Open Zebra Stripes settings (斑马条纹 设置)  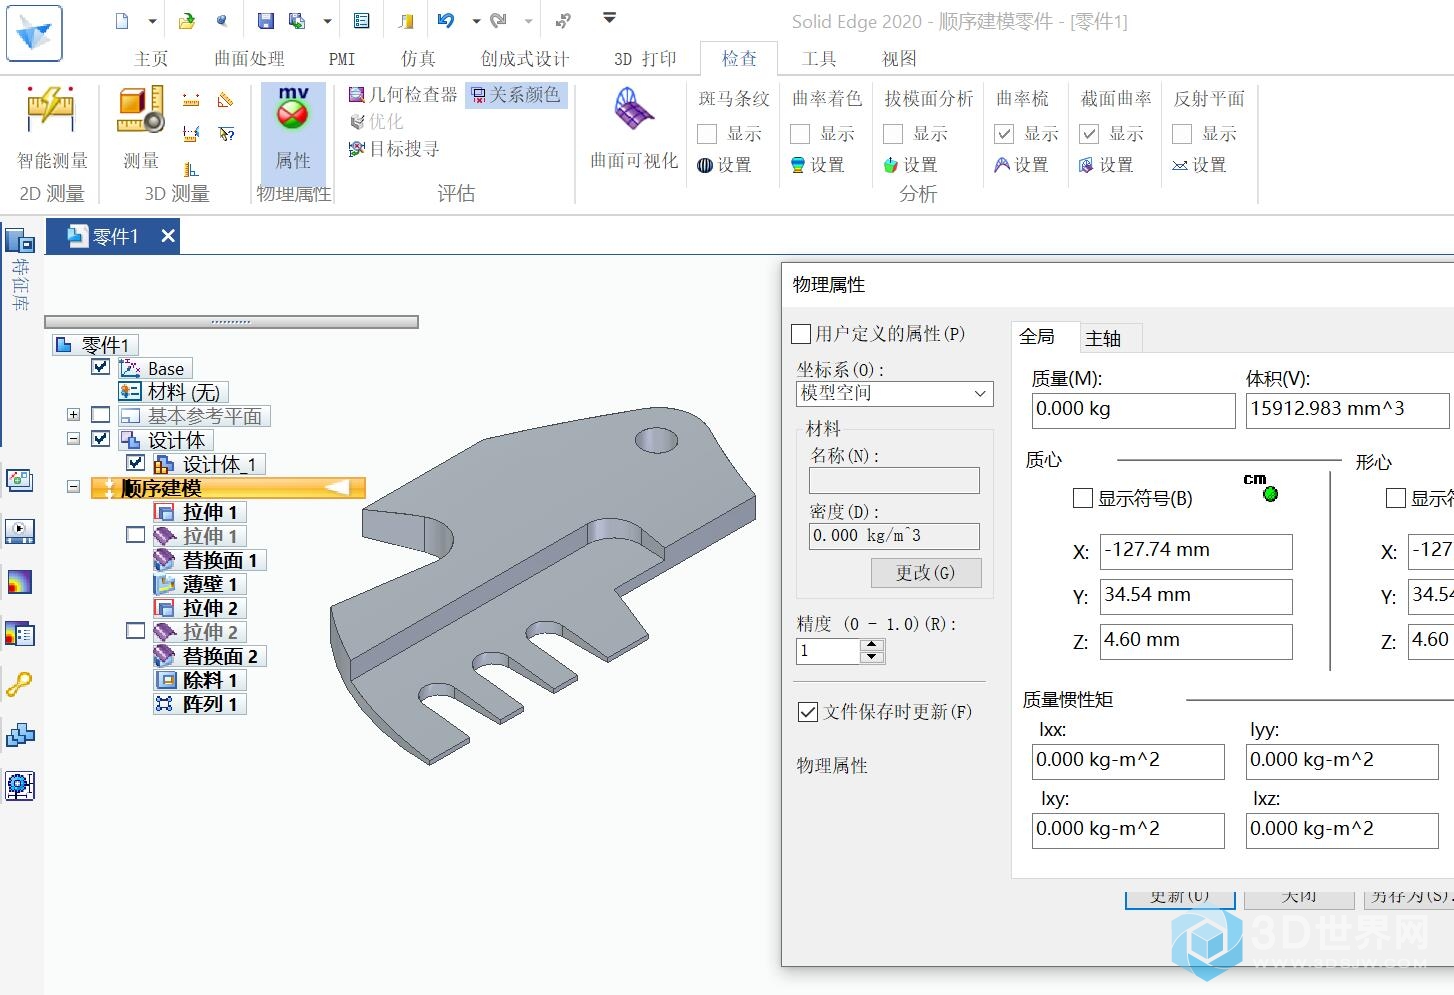point(724,165)
